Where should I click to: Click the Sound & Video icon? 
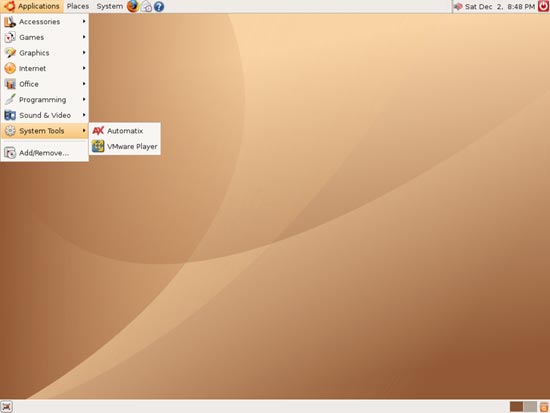click(x=10, y=115)
